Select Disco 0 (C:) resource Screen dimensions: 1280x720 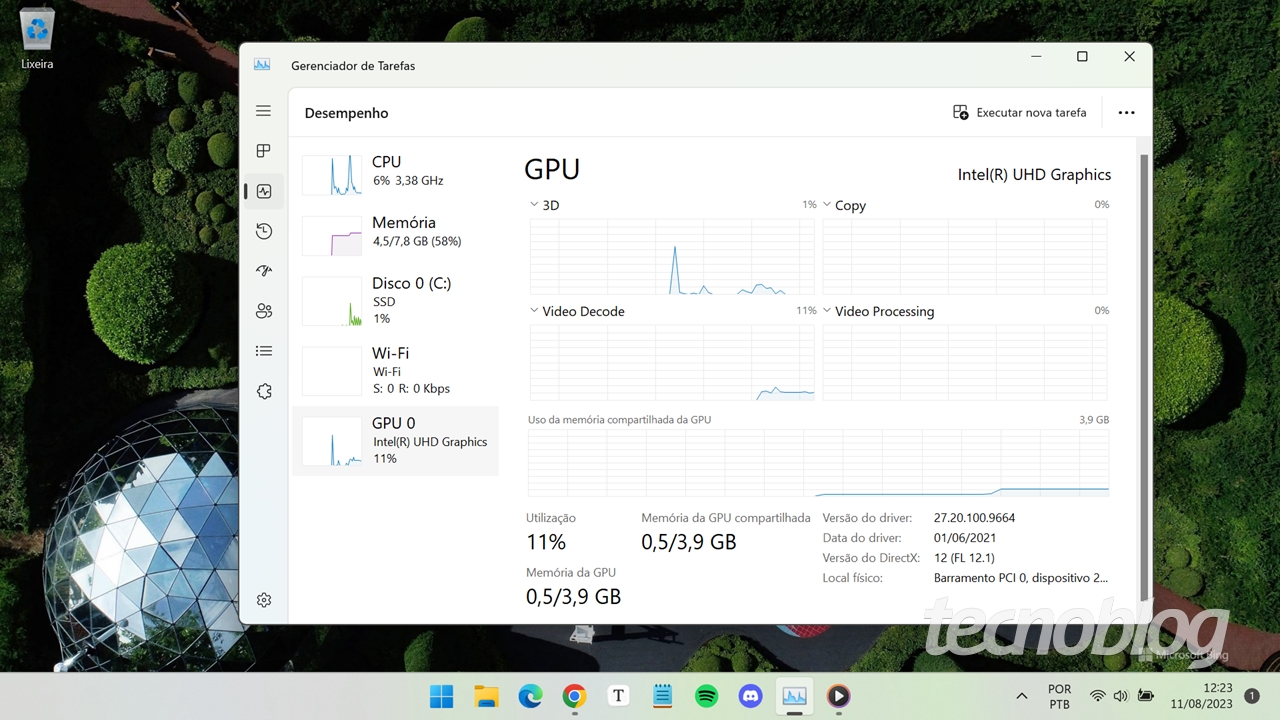[x=395, y=300]
